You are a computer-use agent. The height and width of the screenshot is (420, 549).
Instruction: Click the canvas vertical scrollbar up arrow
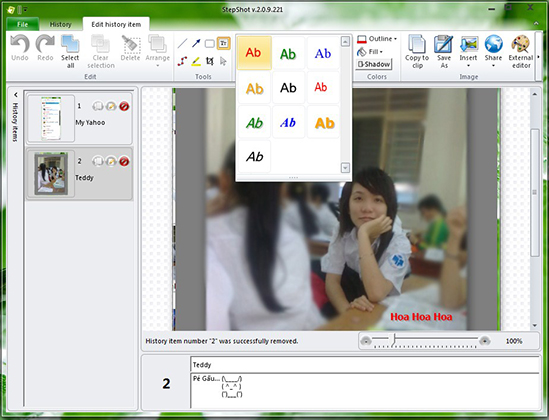(x=535, y=94)
